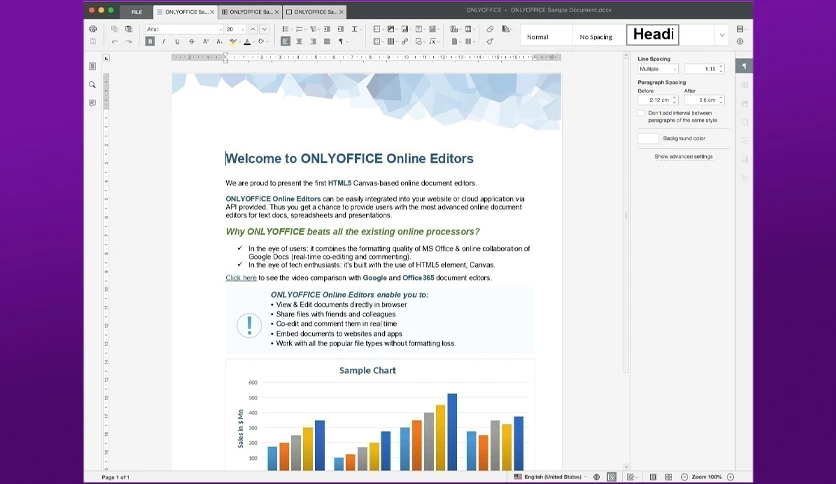Select the Normal paragraph style
Viewport: 836px width, 484px height.
(546, 36)
